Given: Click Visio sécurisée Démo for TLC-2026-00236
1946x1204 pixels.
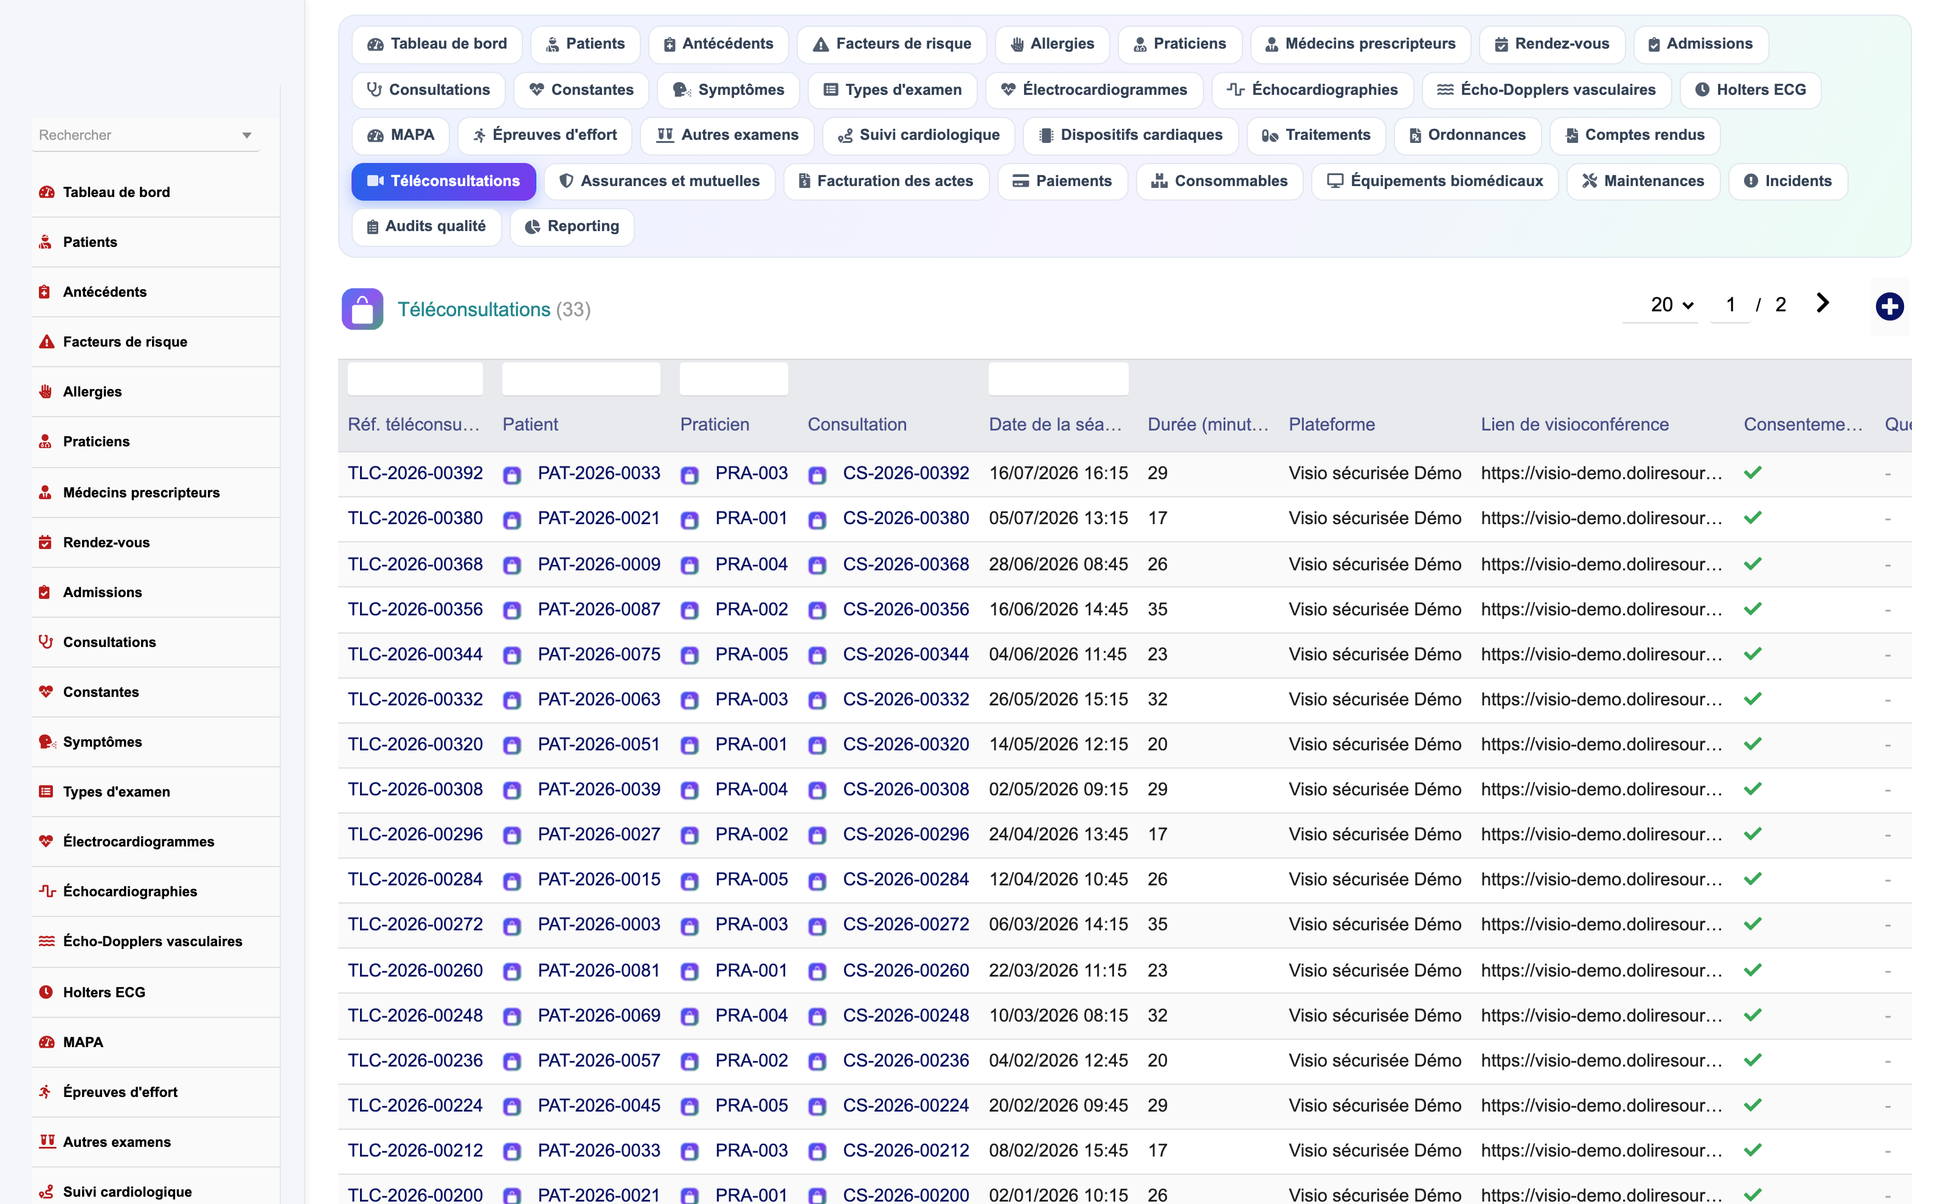Looking at the screenshot, I should pyautogui.click(x=1375, y=1060).
